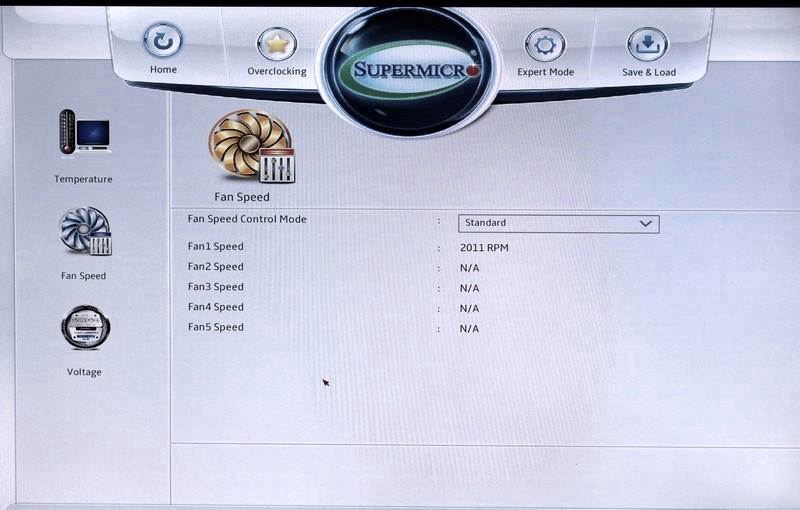Open Save & Load download icon

647,45
